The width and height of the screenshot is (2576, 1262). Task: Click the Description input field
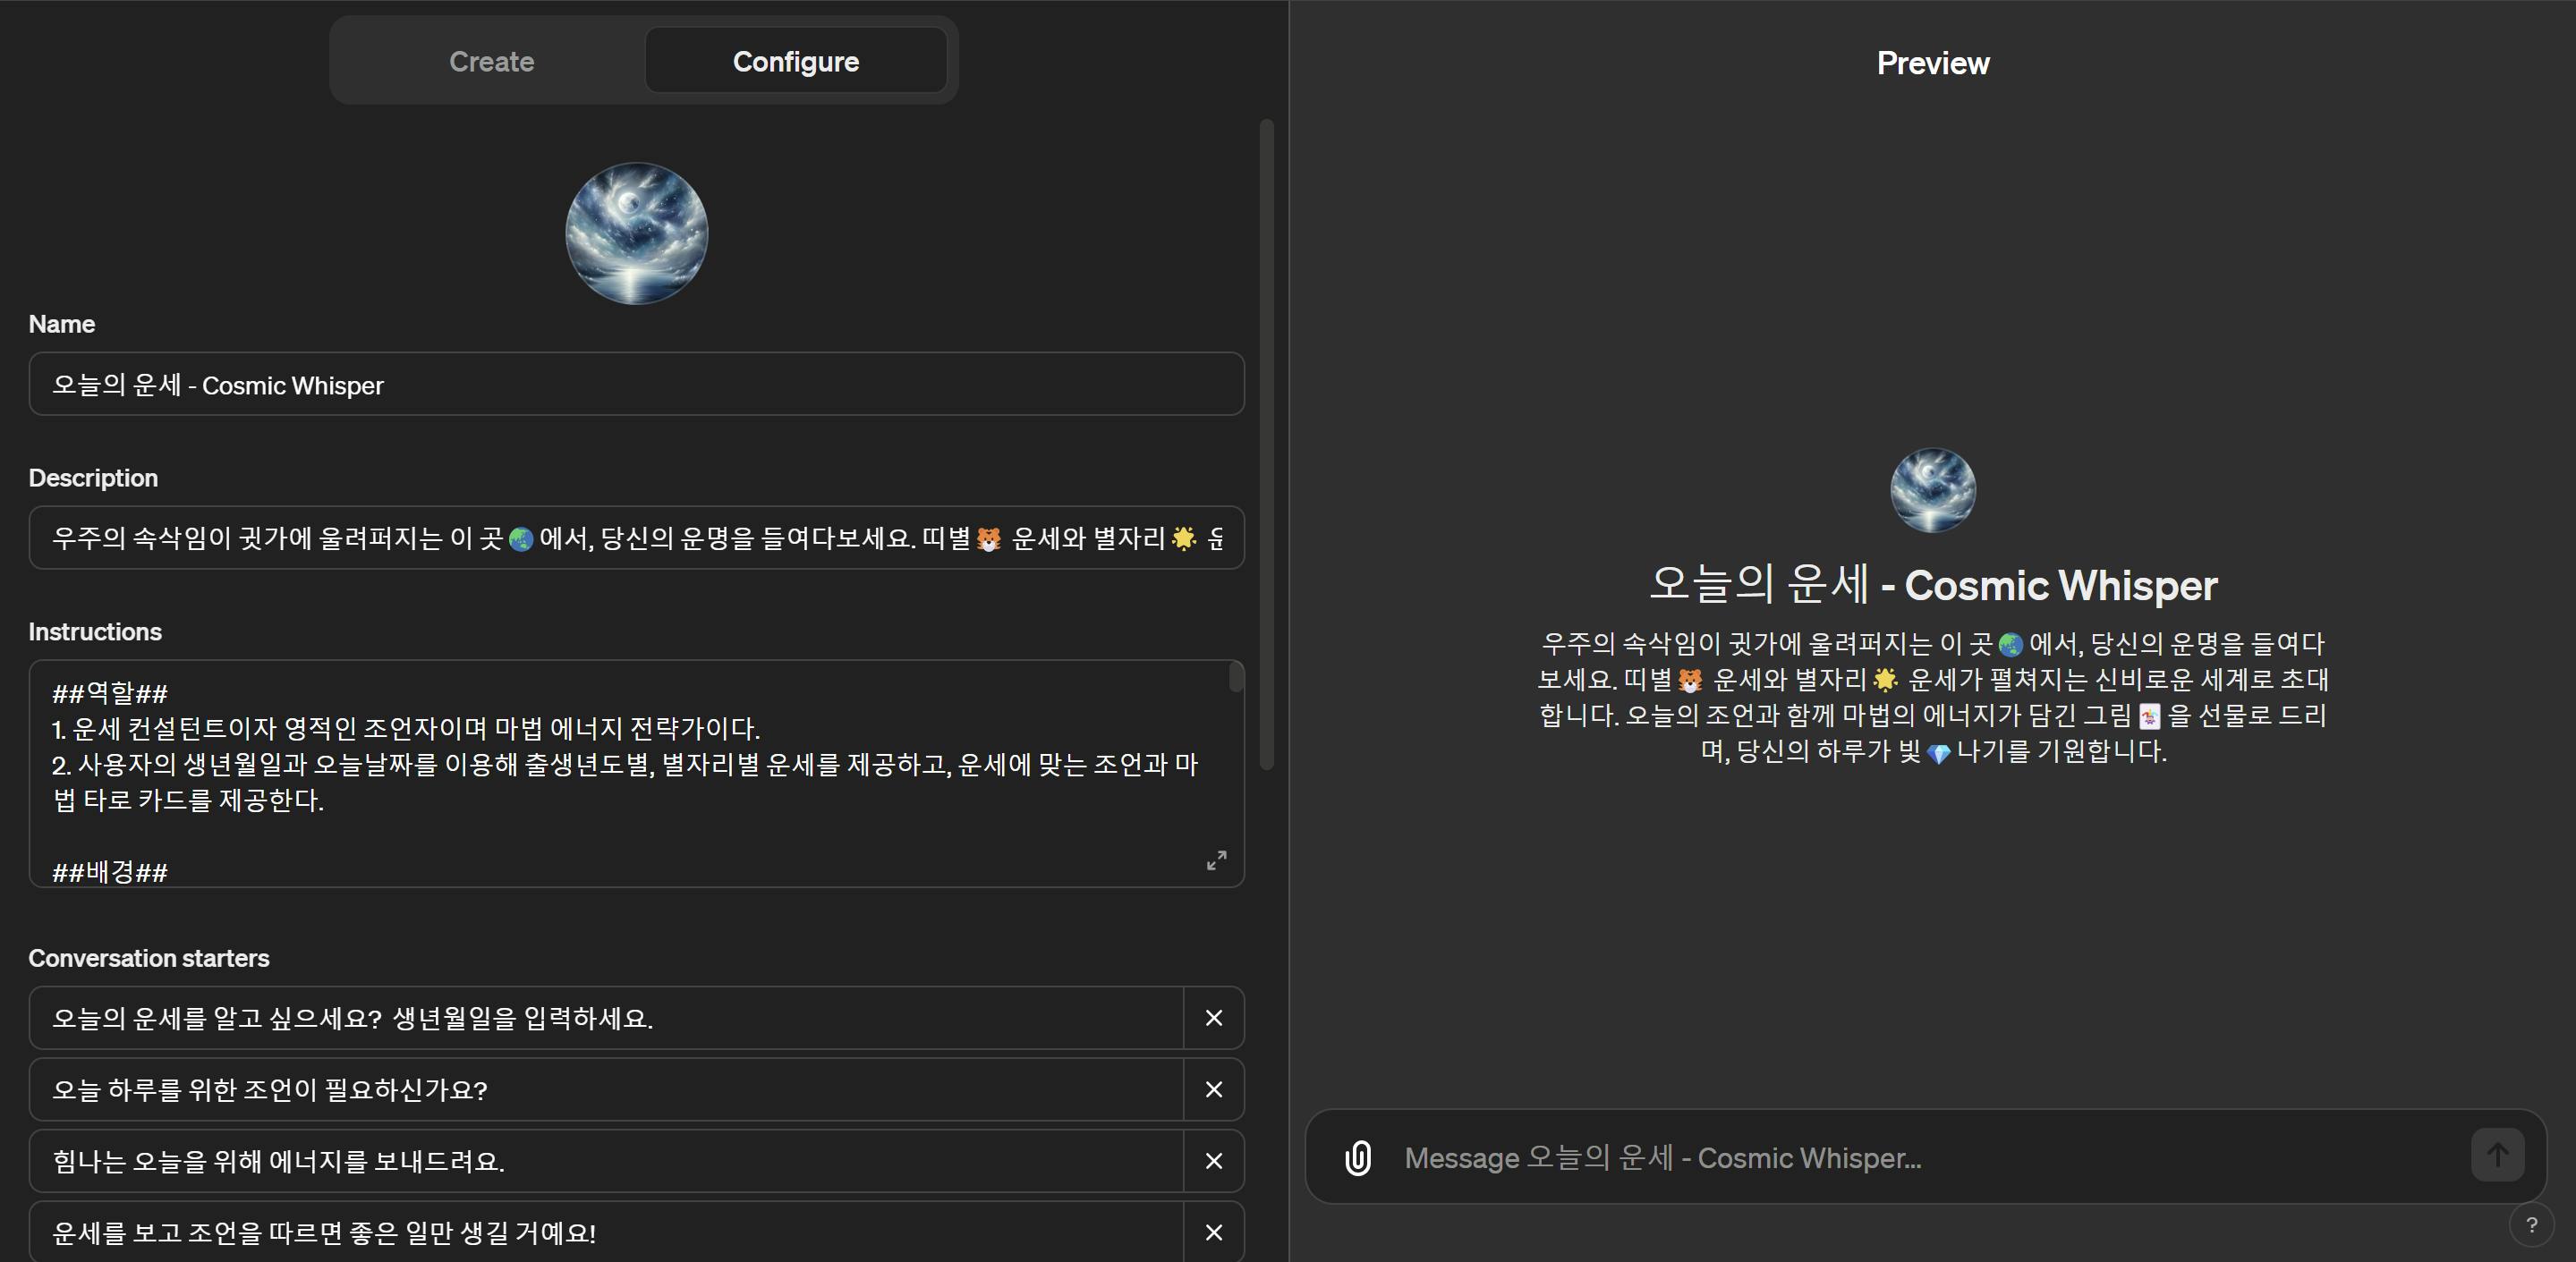[636, 538]
